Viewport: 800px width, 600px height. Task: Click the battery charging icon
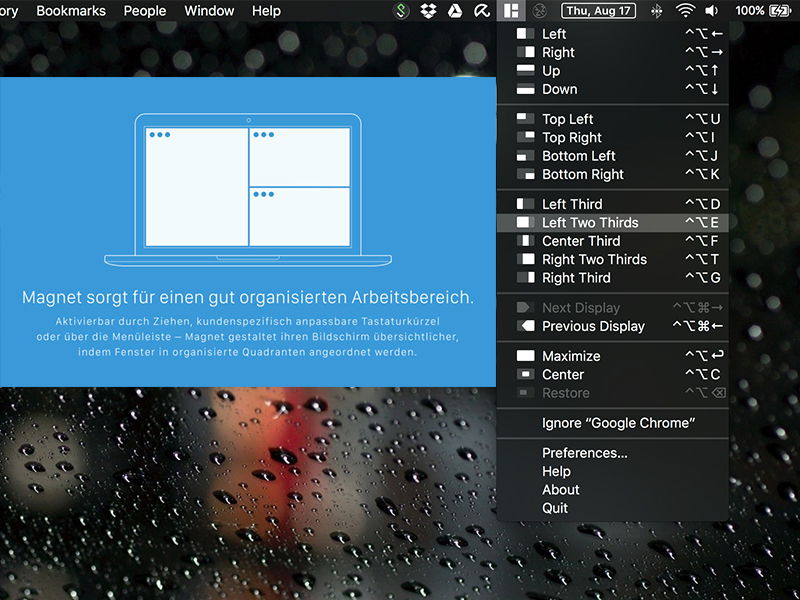(x=781, y=11)
